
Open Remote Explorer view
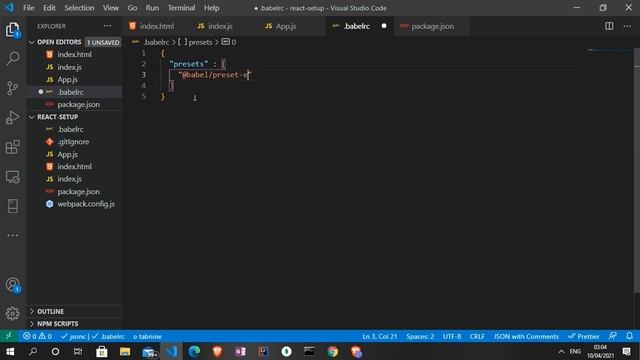(13, 177)
